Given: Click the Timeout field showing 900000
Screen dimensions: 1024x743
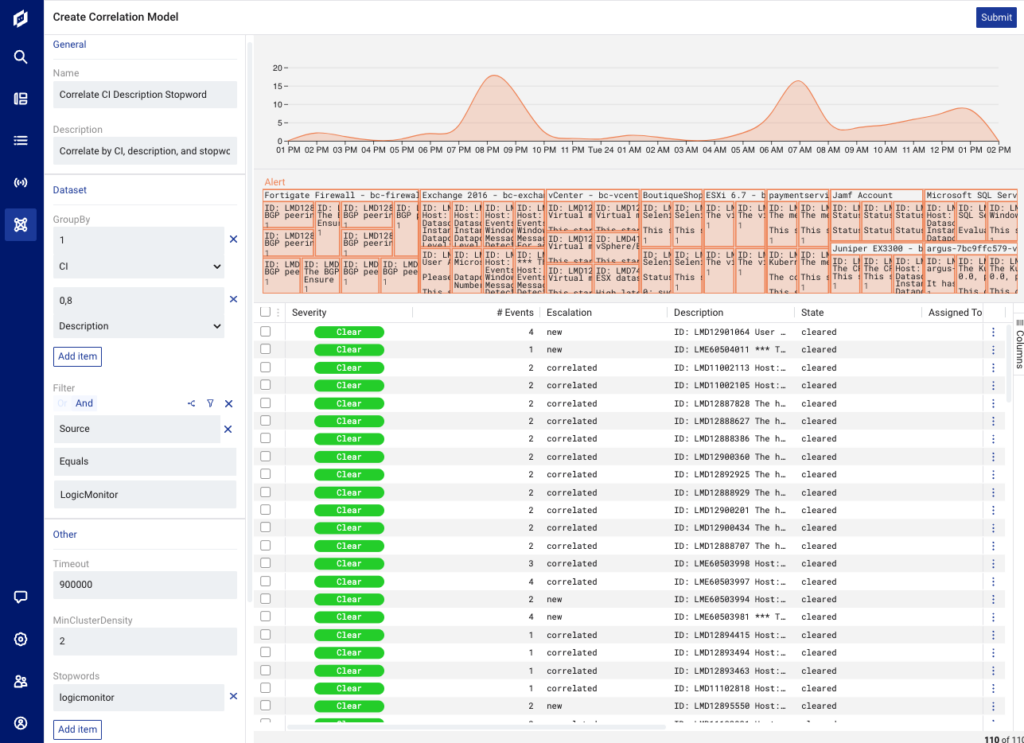Looking at the screenshot, I should (x=145, y=584).
